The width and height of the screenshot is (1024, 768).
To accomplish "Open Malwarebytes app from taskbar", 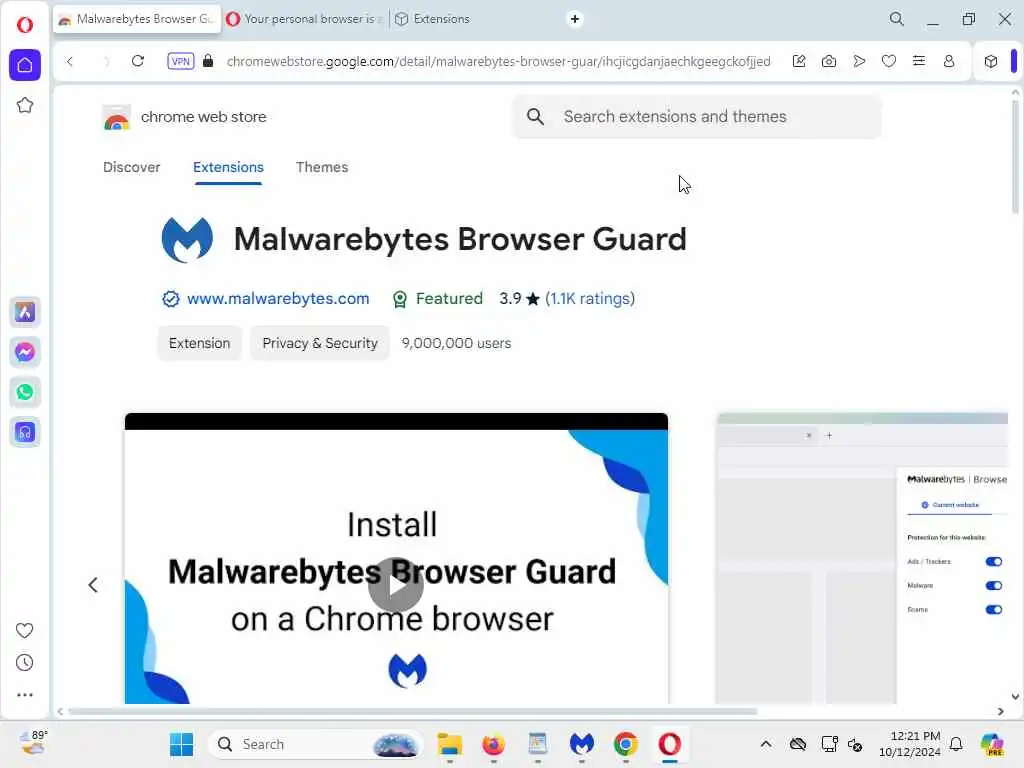I will [x=581, y=744].
